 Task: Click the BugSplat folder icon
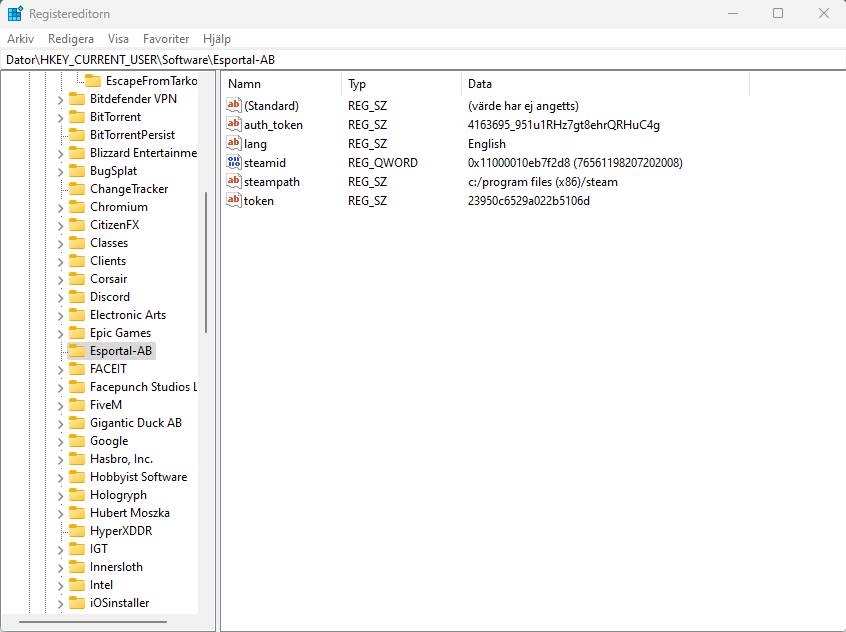[x=77, y=171]
